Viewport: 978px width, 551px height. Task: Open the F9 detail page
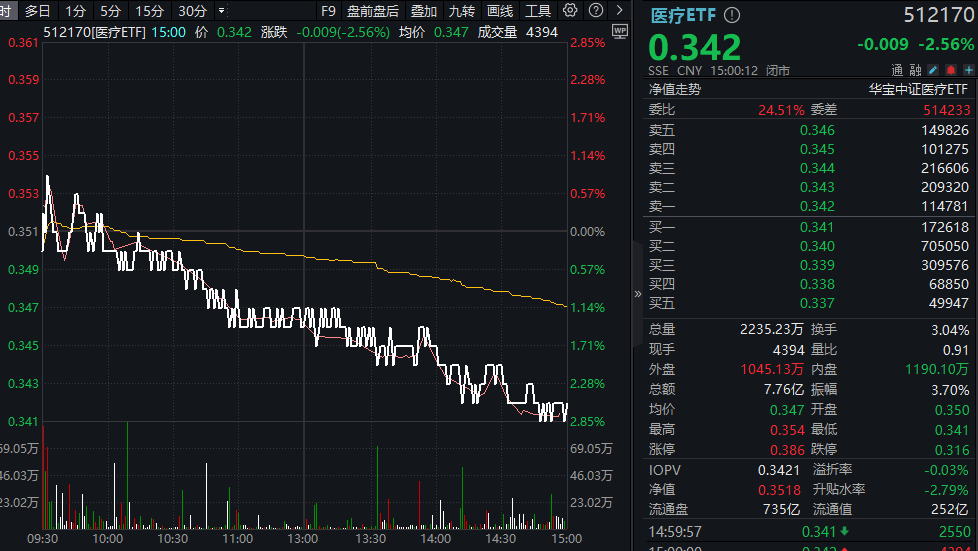click(x=328, y=11)
